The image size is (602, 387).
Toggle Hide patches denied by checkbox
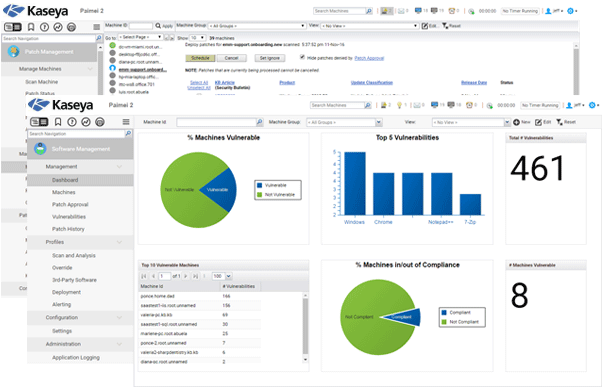coord(302,57)
